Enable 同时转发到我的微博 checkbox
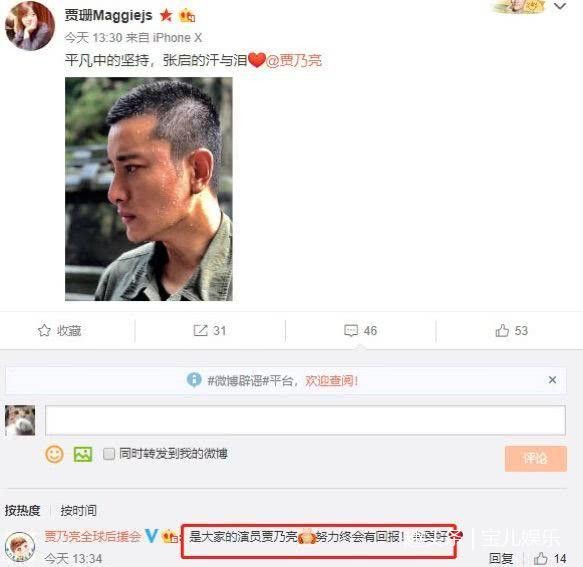 coord(109,454)
